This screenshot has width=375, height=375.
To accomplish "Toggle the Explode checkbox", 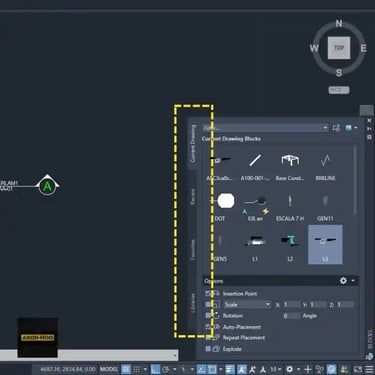I will [208, 349].
